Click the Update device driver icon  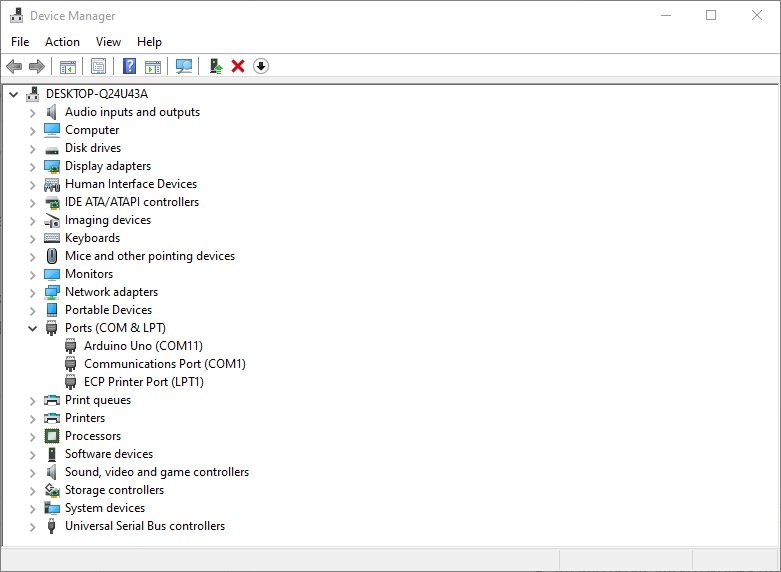click(215, 66)
